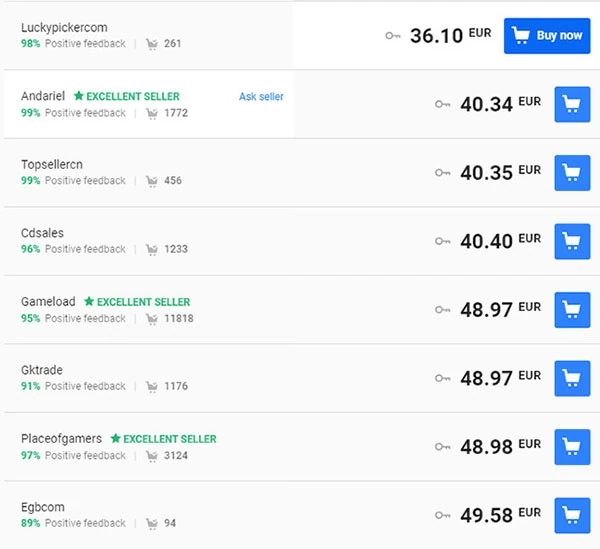Click Andariel's 99% positive feedback rating
Viewport: 600px width, 549px height.
[x=30, y=113]
